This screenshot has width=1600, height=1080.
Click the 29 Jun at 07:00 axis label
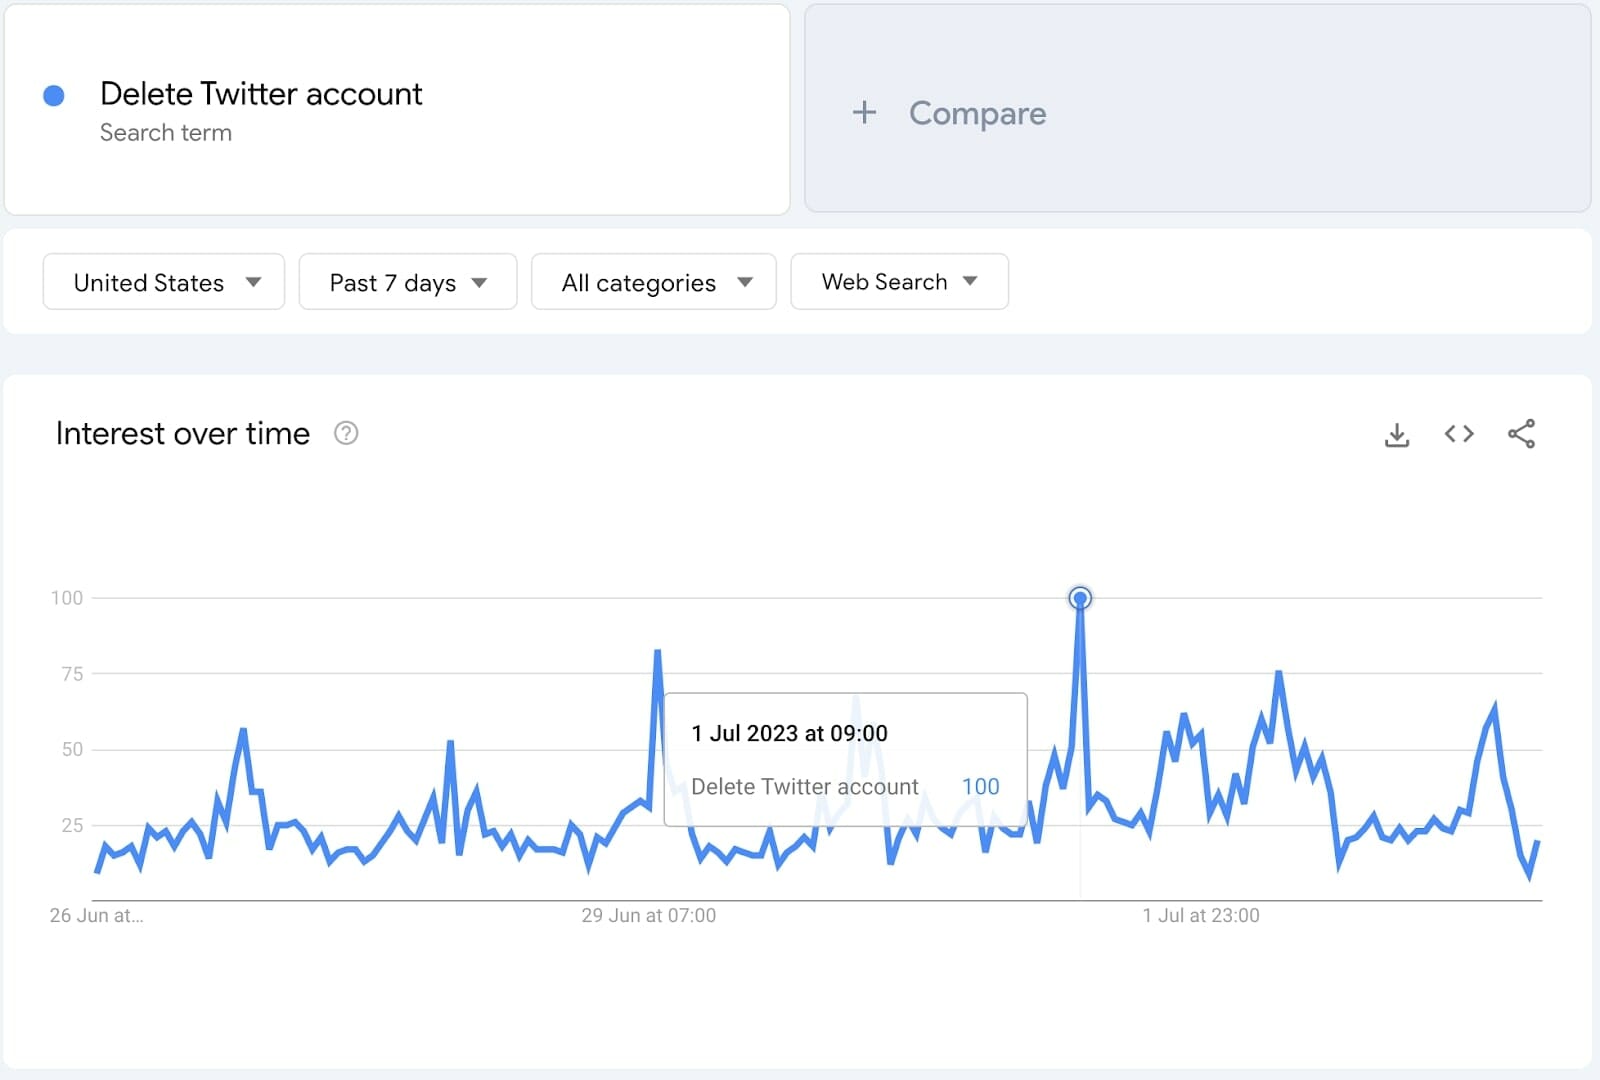point(648,915)
